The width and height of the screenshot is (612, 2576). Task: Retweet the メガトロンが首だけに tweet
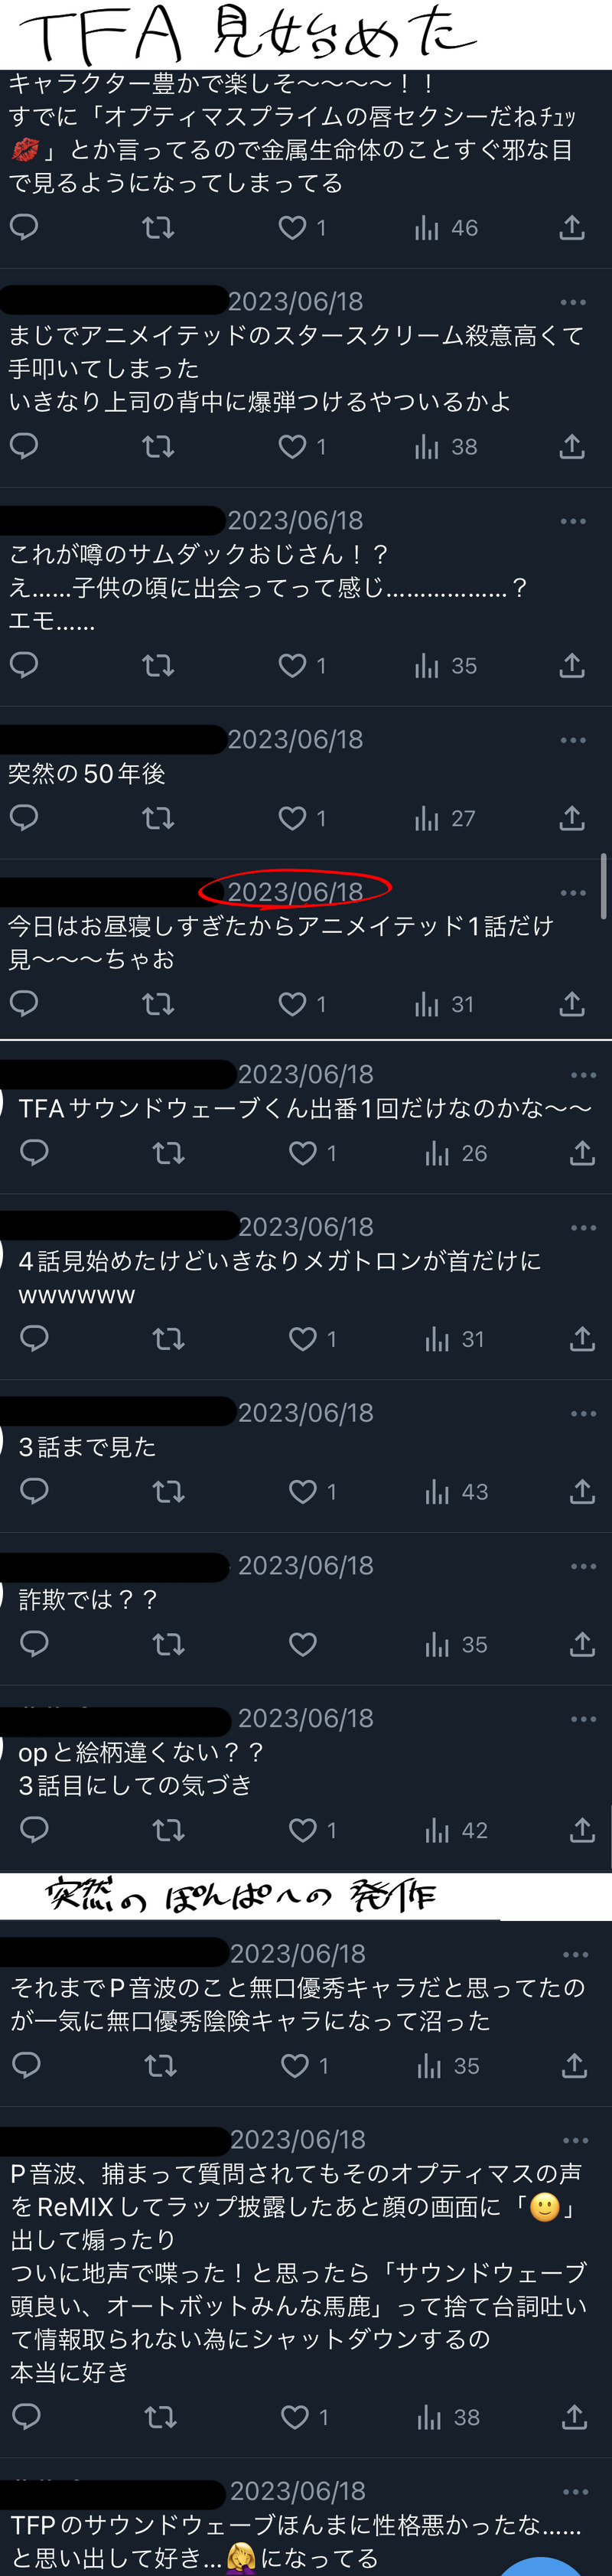pos(168,1338)
